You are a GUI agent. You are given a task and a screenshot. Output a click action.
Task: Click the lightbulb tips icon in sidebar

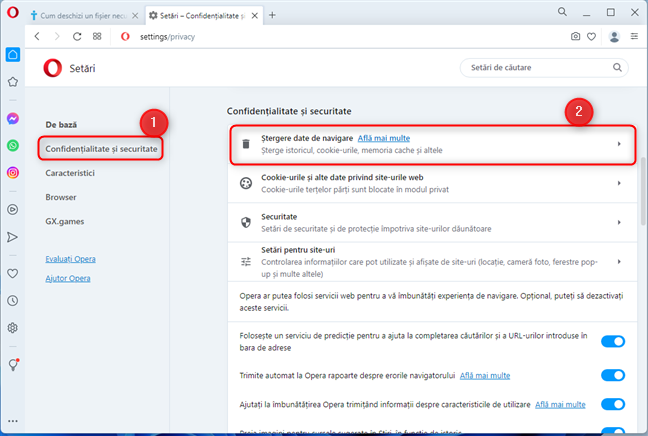point(13,365)
